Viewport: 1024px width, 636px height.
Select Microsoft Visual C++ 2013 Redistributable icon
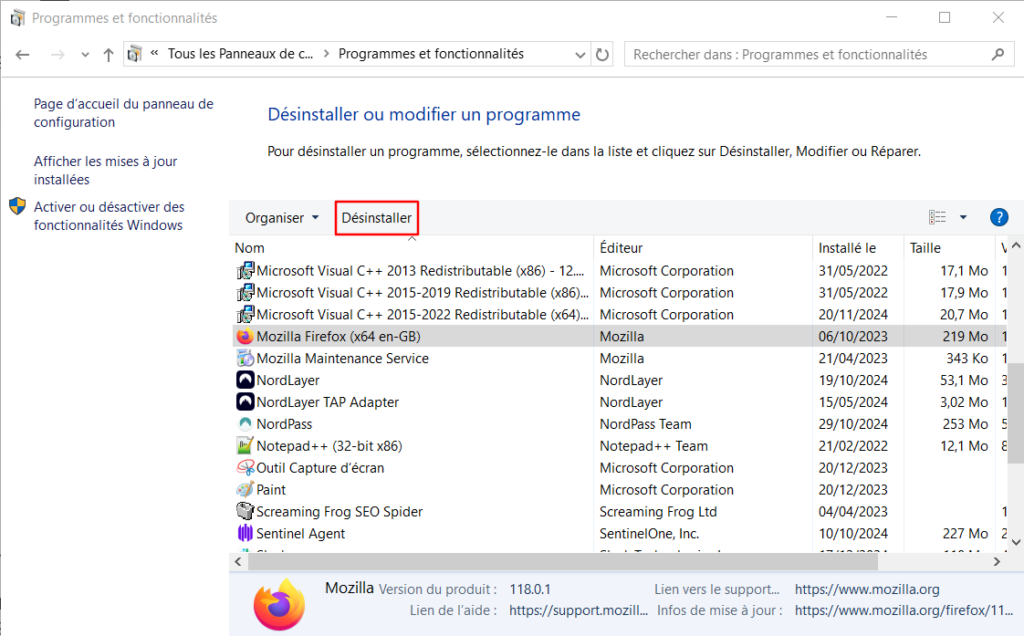[x=245, y=270]
